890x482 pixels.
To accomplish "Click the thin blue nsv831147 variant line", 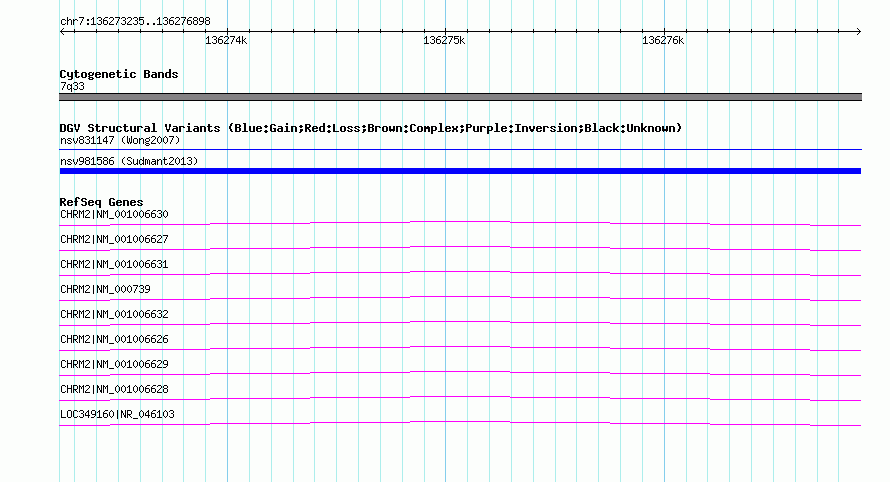I will point(460,149).
